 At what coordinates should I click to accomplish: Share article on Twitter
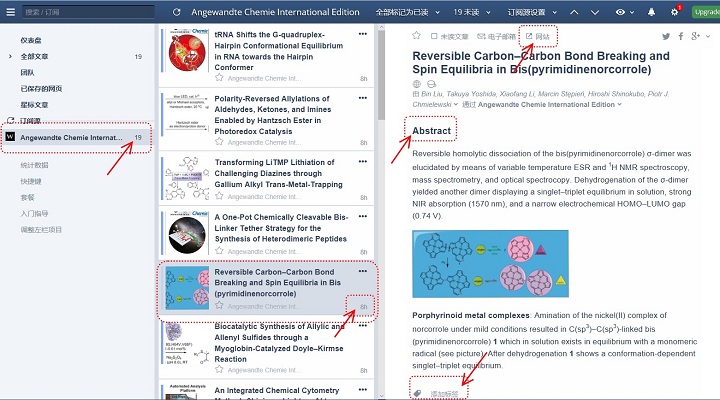point(666,36)
